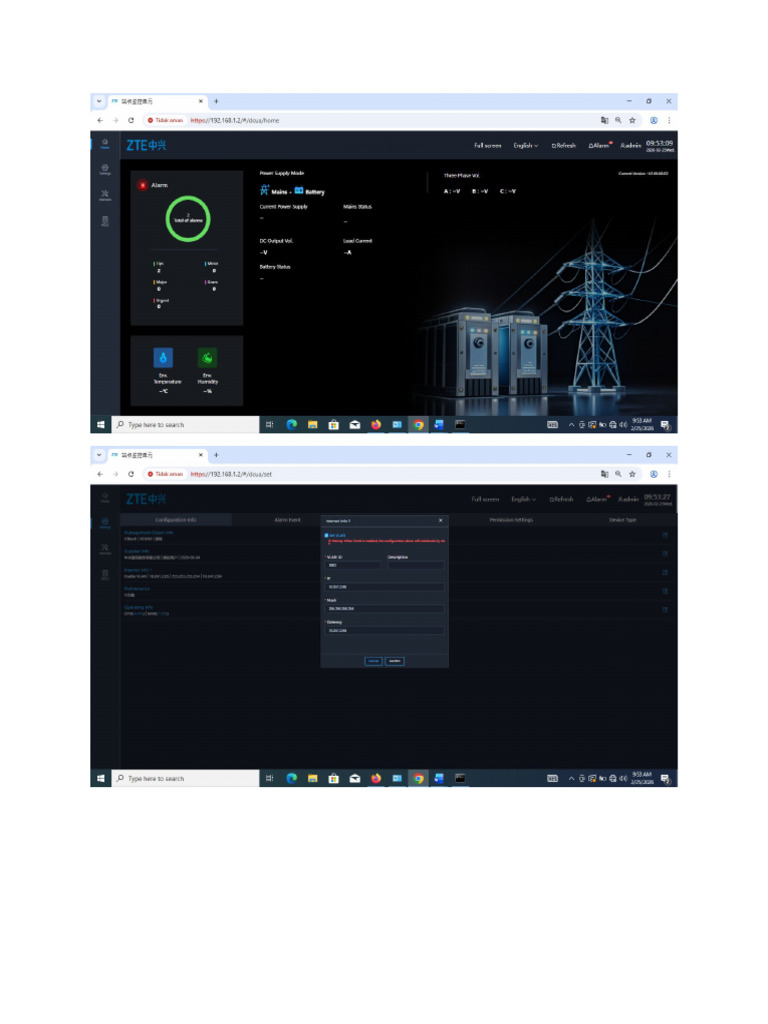Click Refresh in dcua/set header
The width and height of the screenshot is (768, 1024).
point(561,500)
